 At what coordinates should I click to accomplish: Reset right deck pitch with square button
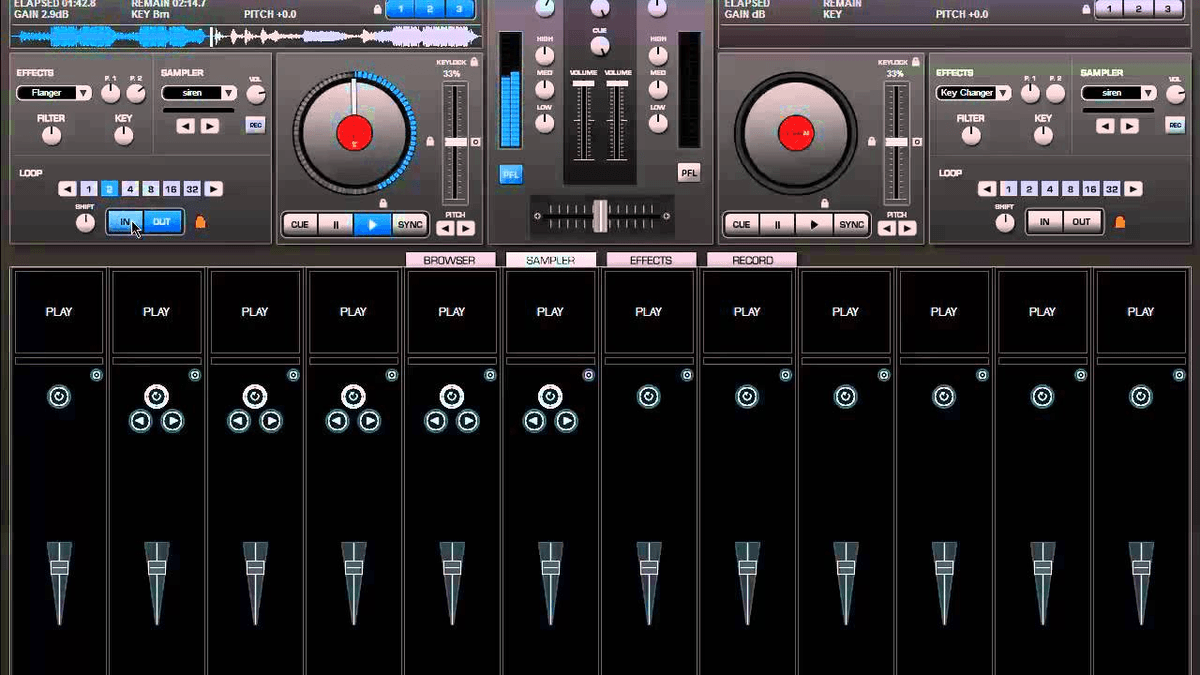click(917, 142)
